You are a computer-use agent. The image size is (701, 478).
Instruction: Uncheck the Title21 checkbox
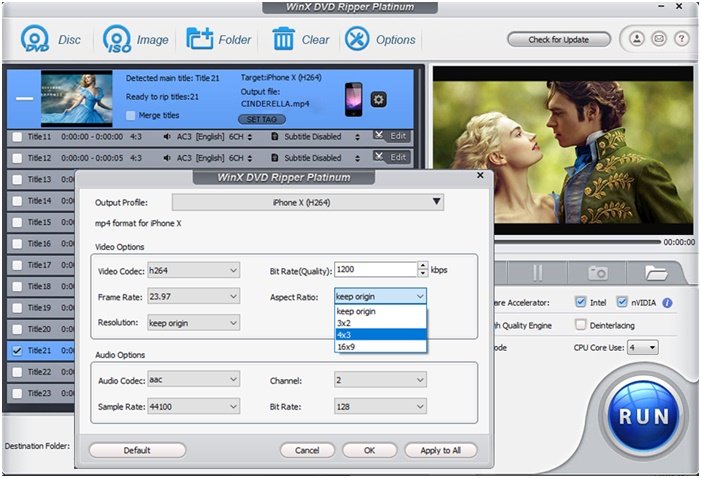(x=17, y=351)
